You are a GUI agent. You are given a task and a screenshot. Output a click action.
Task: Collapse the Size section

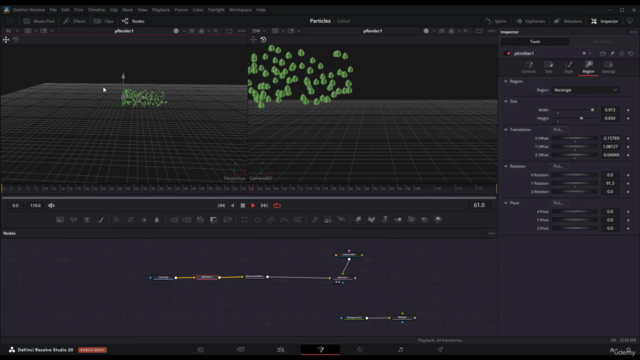pyautogui.click(x=506, y=101)
